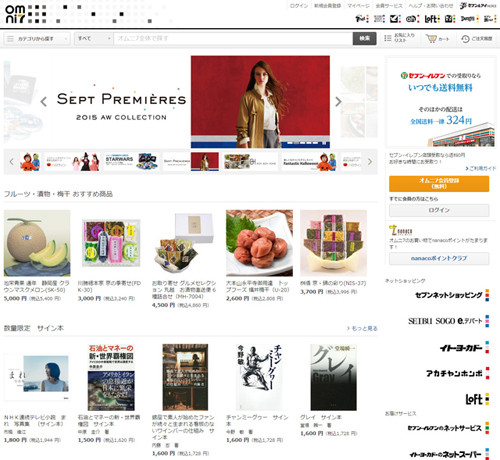Image resolution: width=500 pixels, height=460 pixels.
Task: Click the ログイン link in the top bar
Action: click(299, 6)
